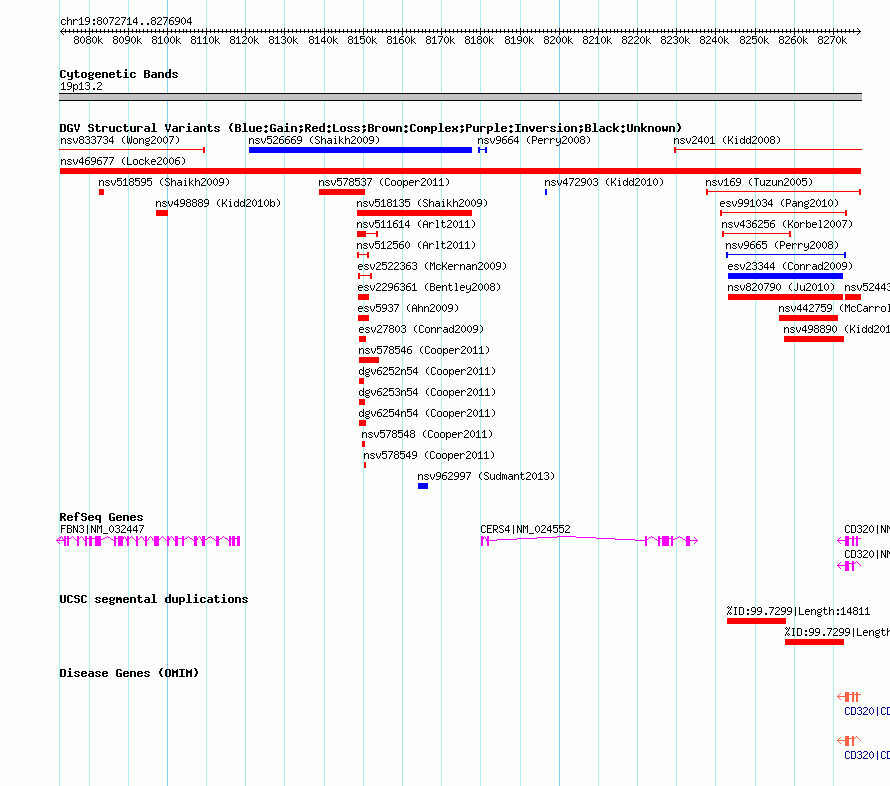This screenshot has height=786, width=890.
Task: Select variant dgv6253n54 (Cooper2011) label
Action: click(427, 392)
